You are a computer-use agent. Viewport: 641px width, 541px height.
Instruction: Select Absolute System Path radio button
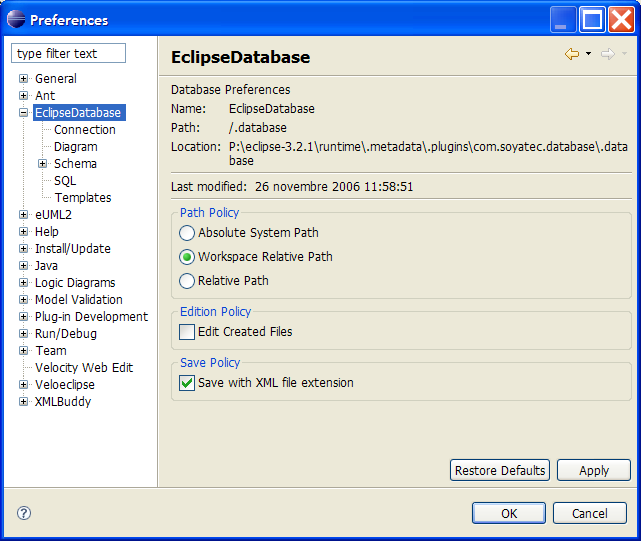tap(187, 233)
